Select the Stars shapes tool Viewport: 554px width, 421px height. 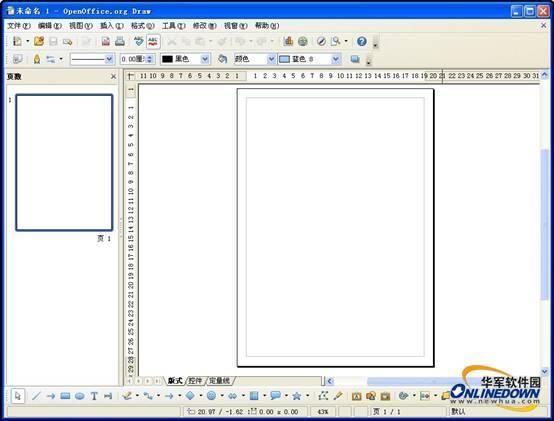coord(296,396)
